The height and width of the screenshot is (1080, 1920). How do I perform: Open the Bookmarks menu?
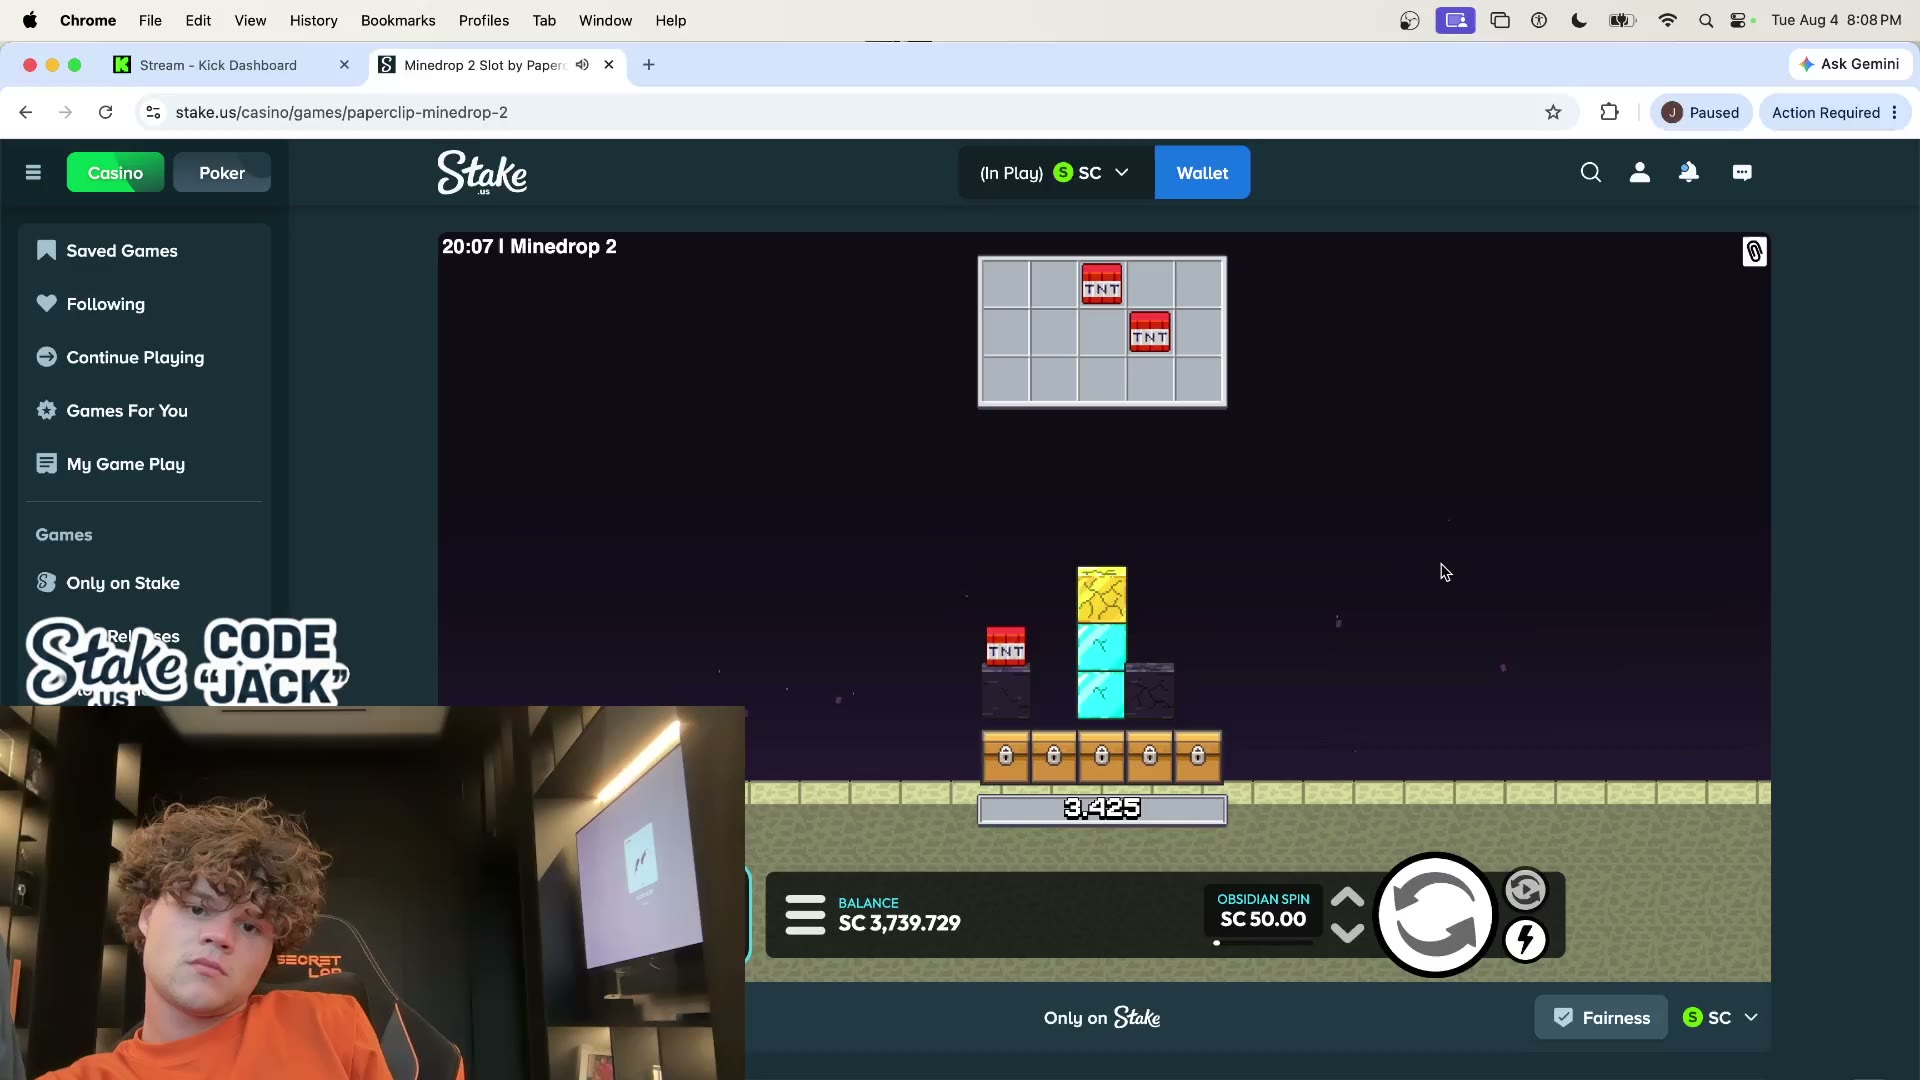pyautogui.click(x=398, y=20)
